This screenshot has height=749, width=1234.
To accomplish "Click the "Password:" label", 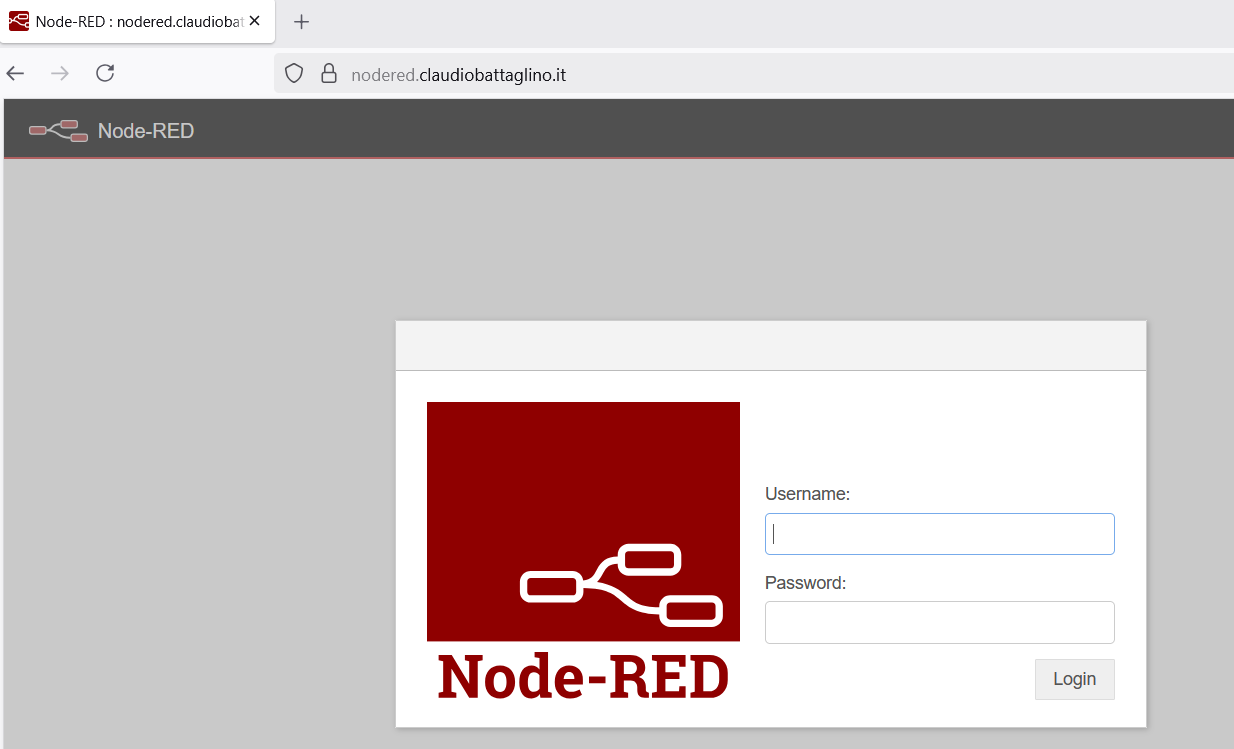I will tap(805, 582).
